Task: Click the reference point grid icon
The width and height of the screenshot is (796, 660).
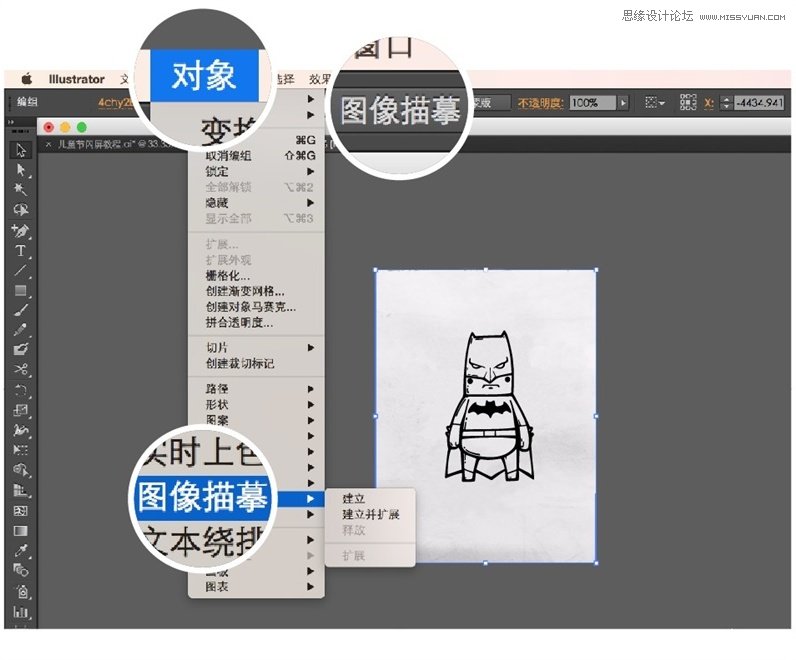Action: tap(688, 103)
